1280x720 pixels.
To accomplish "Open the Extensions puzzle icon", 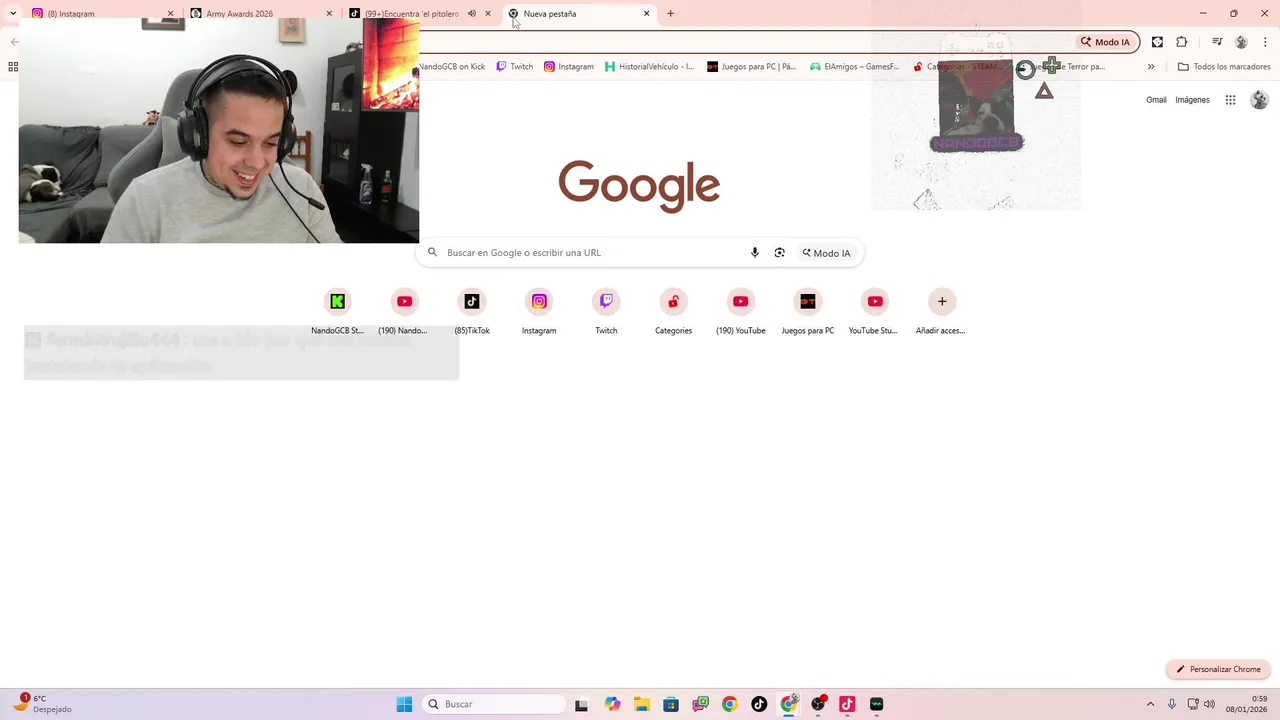I will point(1182,42).
